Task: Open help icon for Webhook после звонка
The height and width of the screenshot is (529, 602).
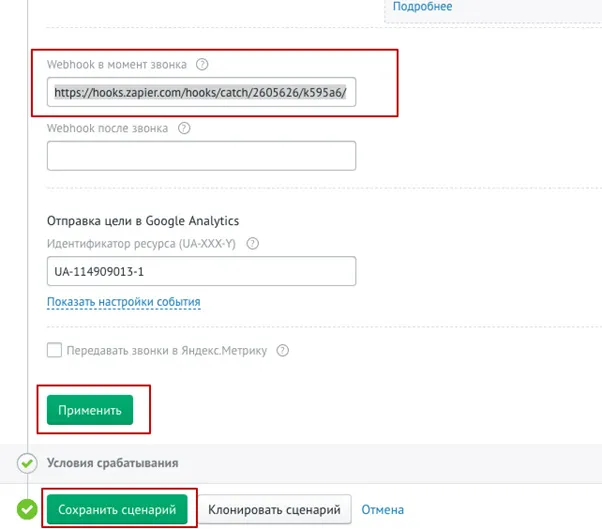Action: coord(184,128)
